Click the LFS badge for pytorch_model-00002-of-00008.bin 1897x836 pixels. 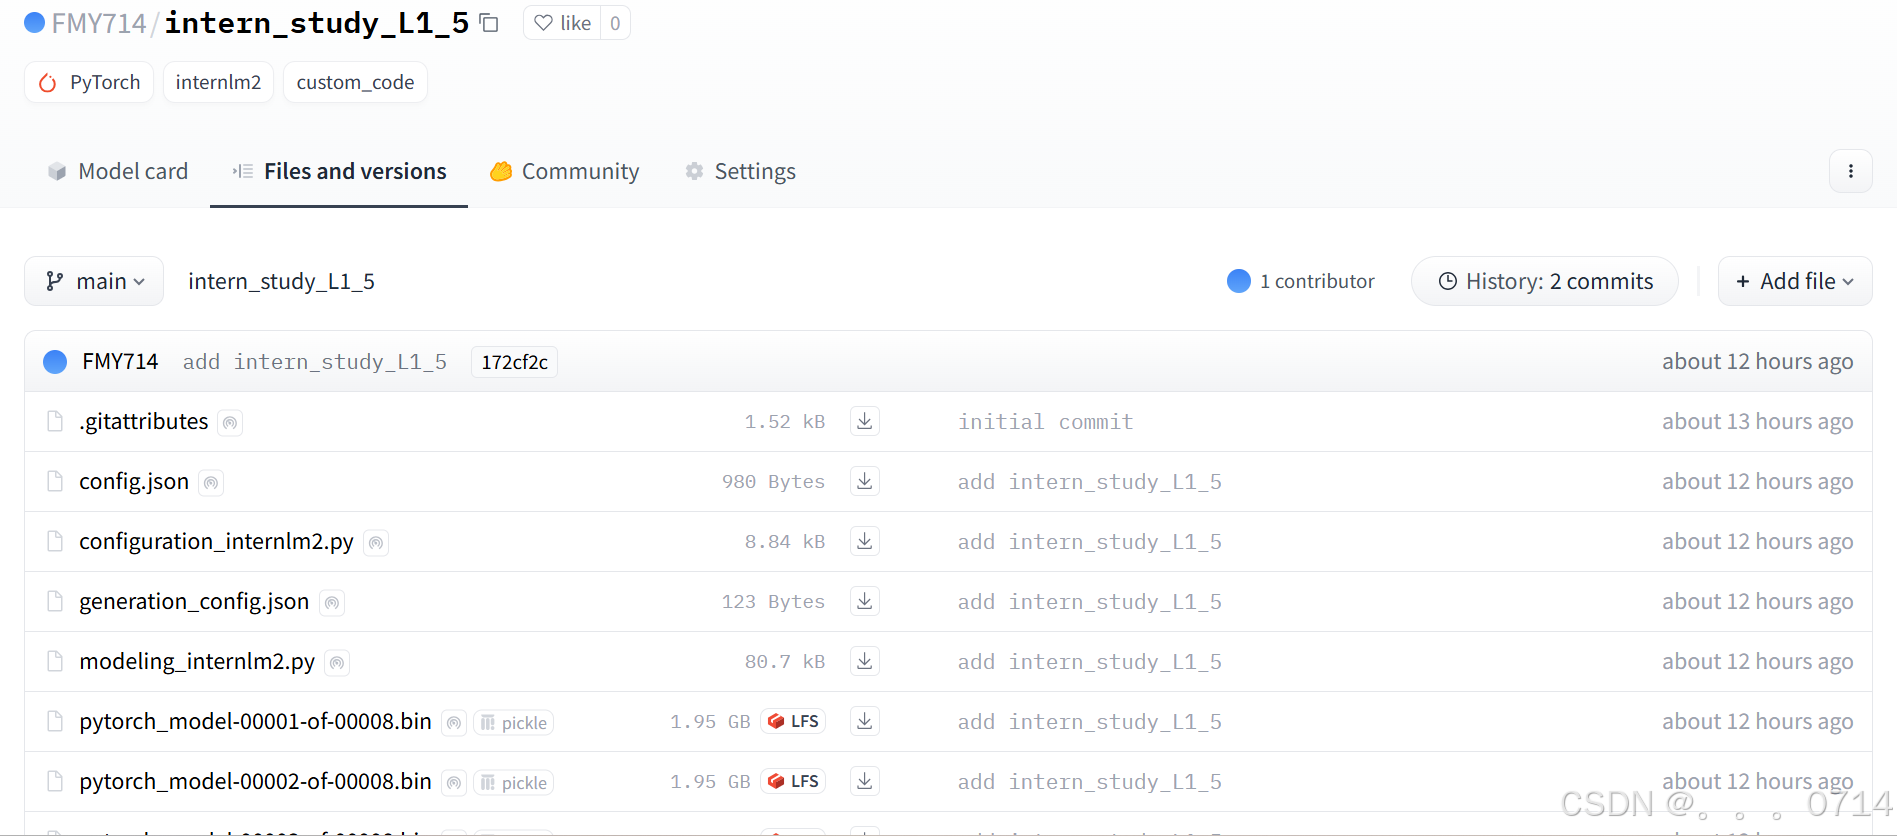point(793,781)
